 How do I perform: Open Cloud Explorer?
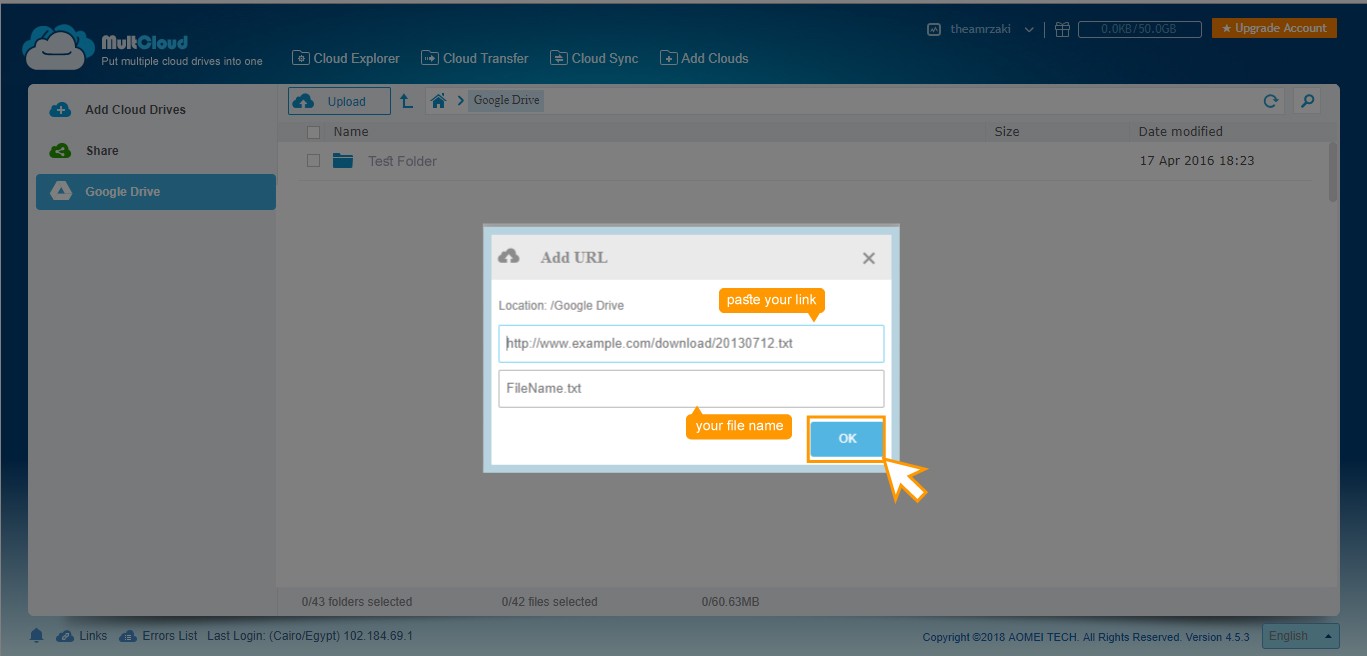click(346, 58)
